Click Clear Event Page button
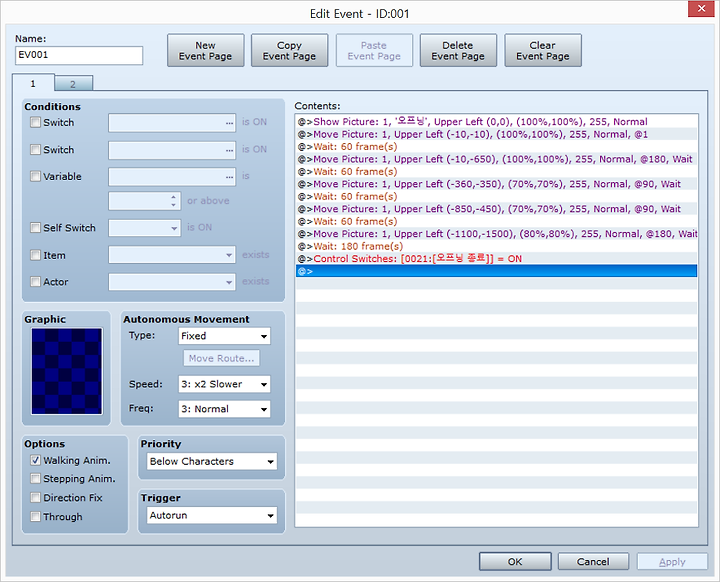Viewport: 720px width, 582px height. click(x=543, y=51)
